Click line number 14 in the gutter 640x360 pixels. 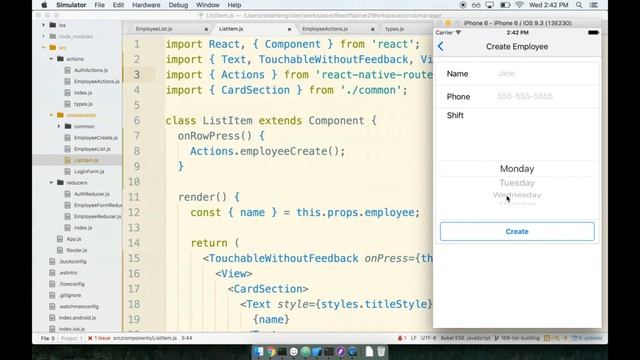point(134,243)
